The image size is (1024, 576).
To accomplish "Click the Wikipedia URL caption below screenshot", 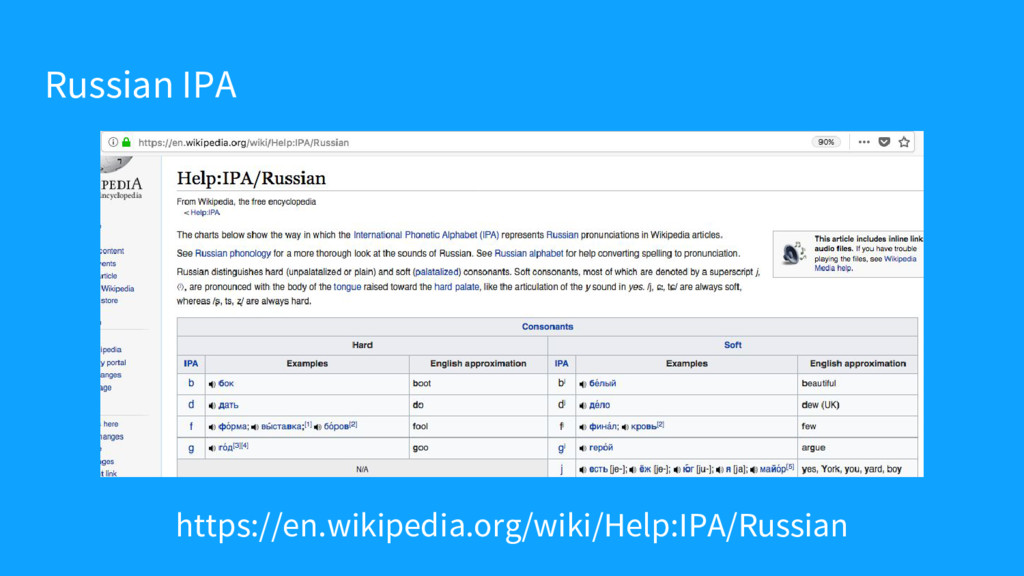I will point(512,525).
